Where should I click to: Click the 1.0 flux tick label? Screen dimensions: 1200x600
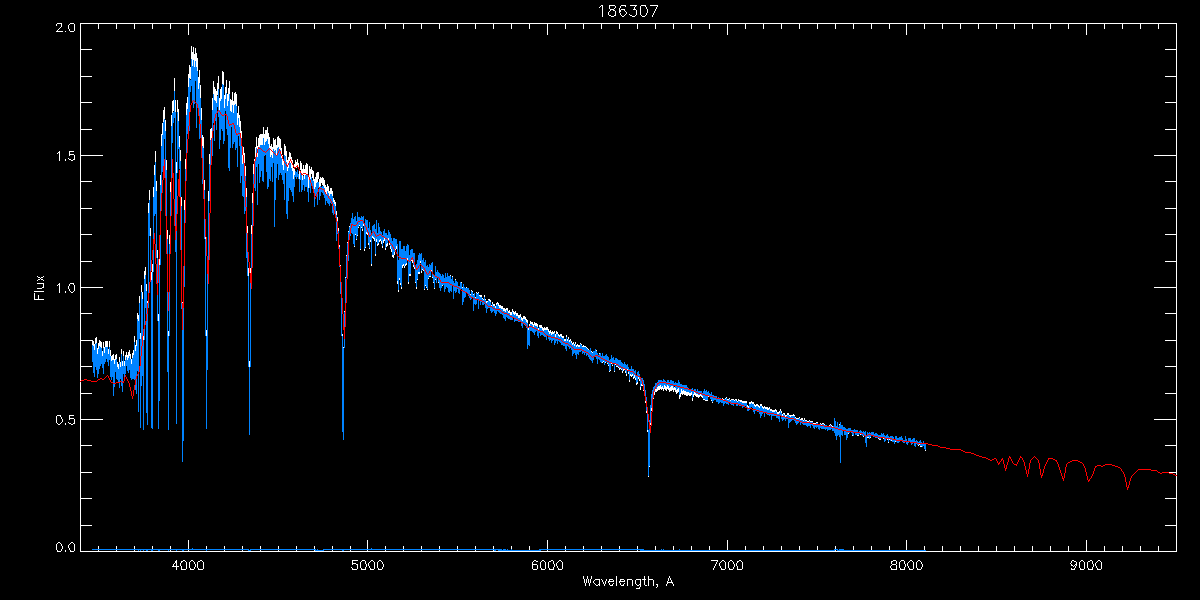point(63,288)
